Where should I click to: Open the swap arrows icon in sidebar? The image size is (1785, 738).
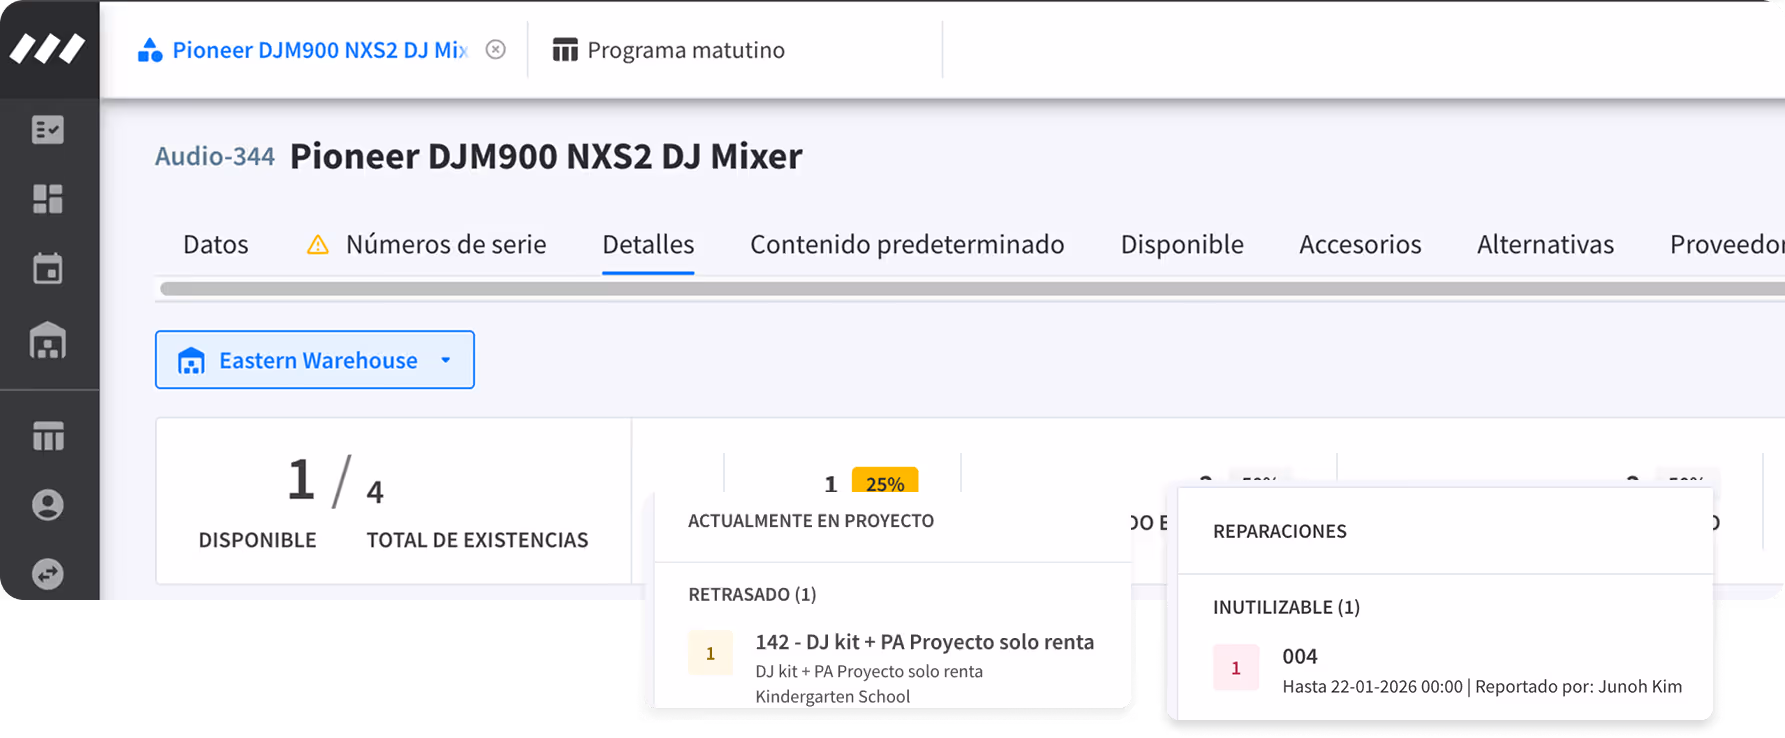click(48, 574)
